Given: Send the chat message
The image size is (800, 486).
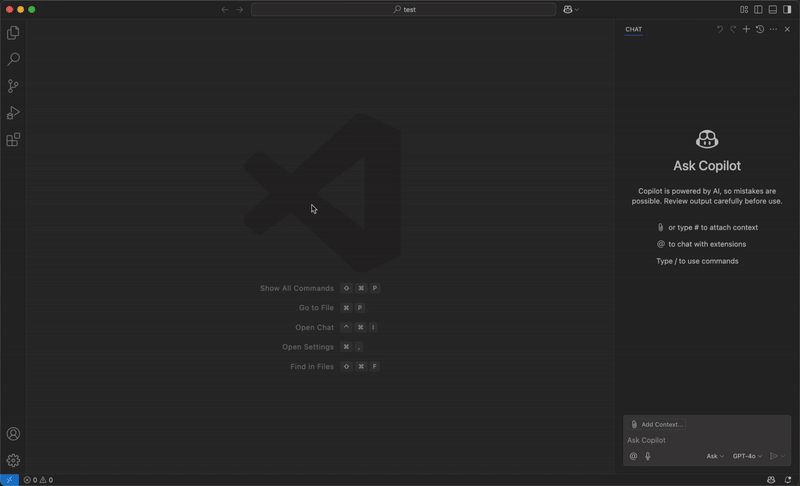Looking at the screenshot, I should point(773,456).
